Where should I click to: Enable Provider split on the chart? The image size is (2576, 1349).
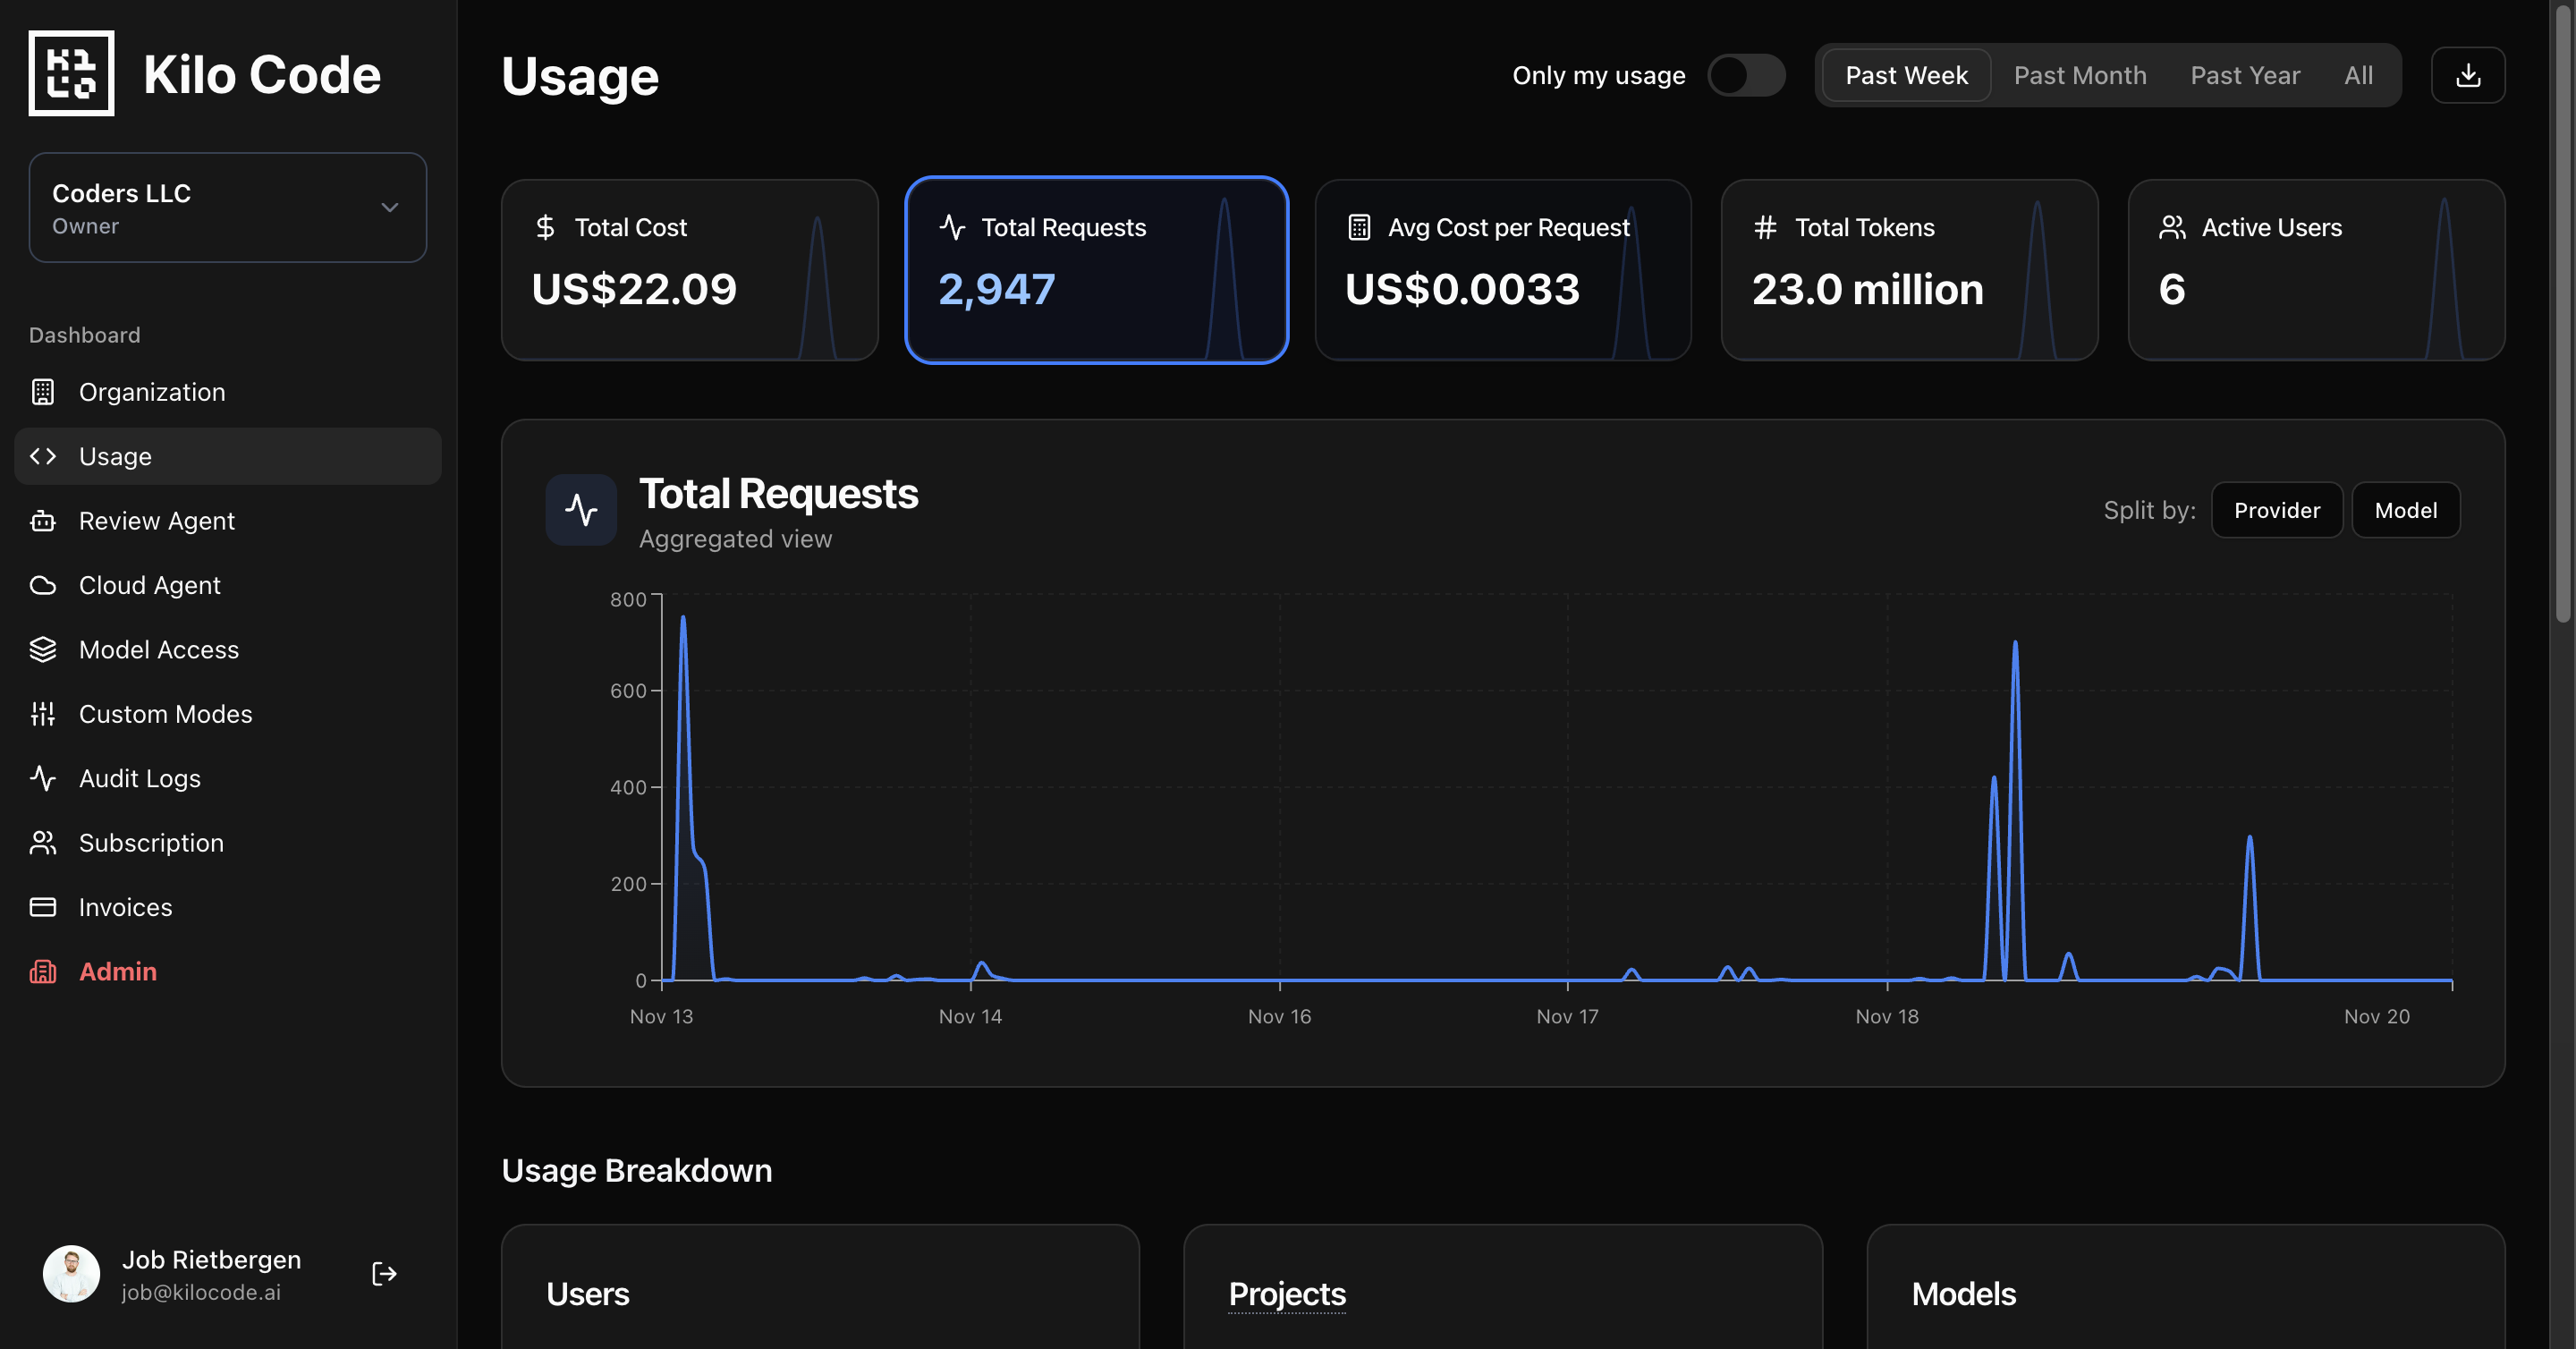[x=2277, y=510]
